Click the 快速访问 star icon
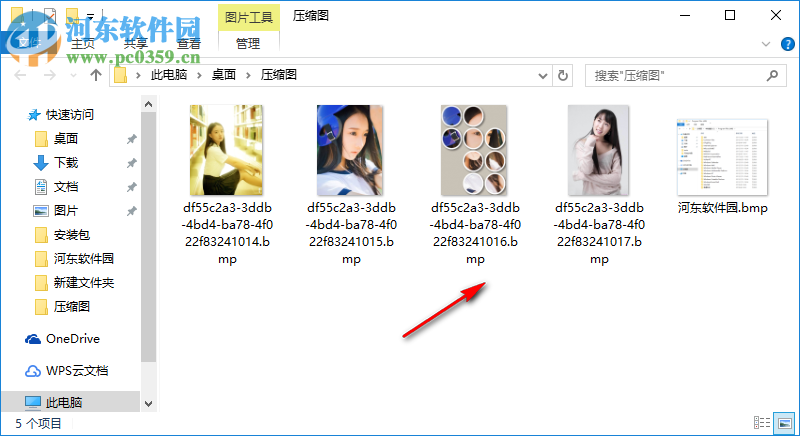This screenshot has width=800, height=436. pos(34,115)
